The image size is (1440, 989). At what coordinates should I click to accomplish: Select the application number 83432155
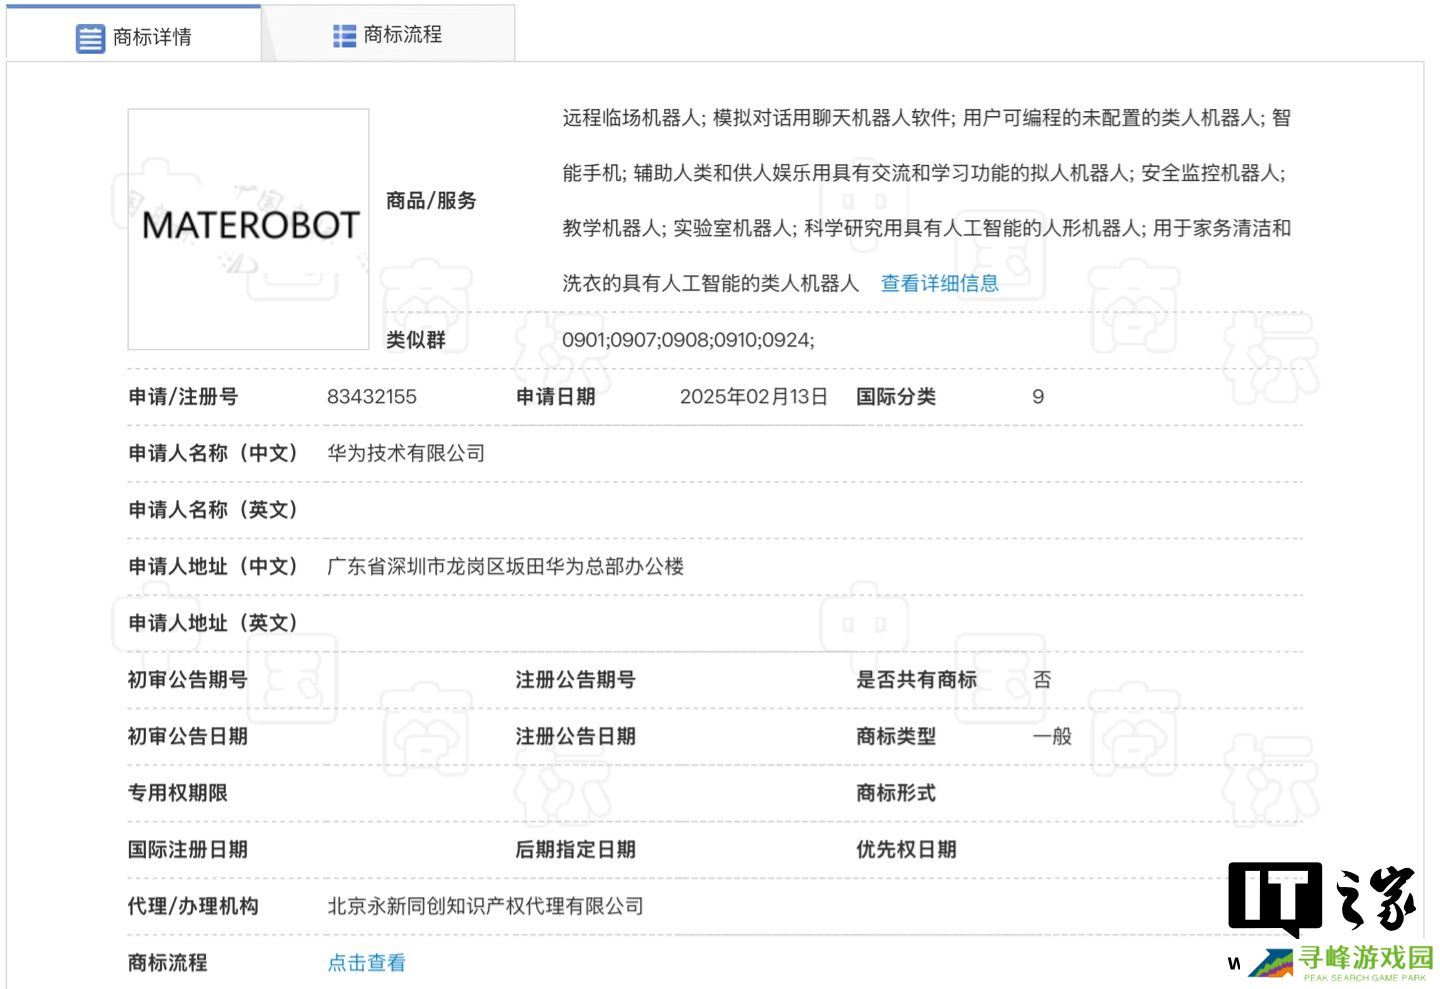pos(371,396)
